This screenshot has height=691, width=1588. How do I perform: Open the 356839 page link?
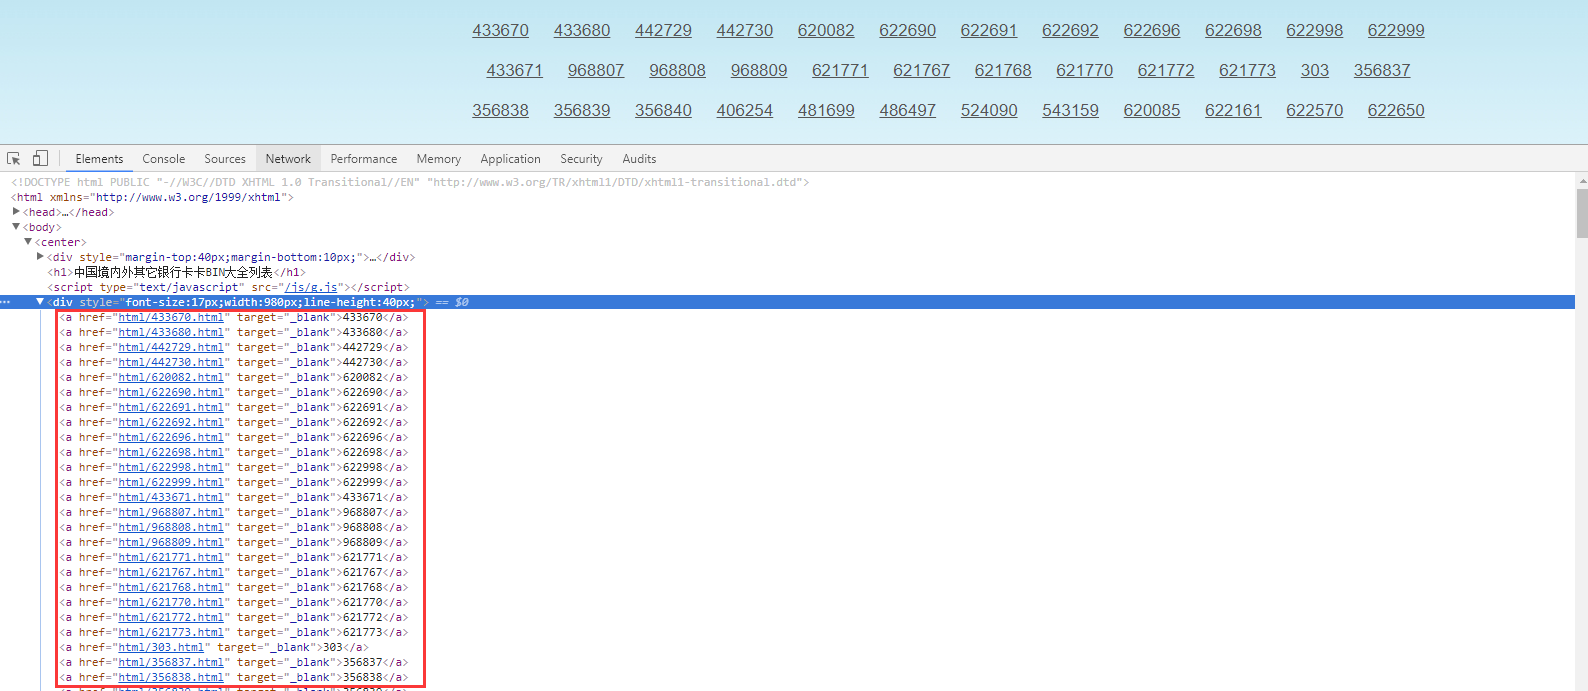[x=582, y=111]
